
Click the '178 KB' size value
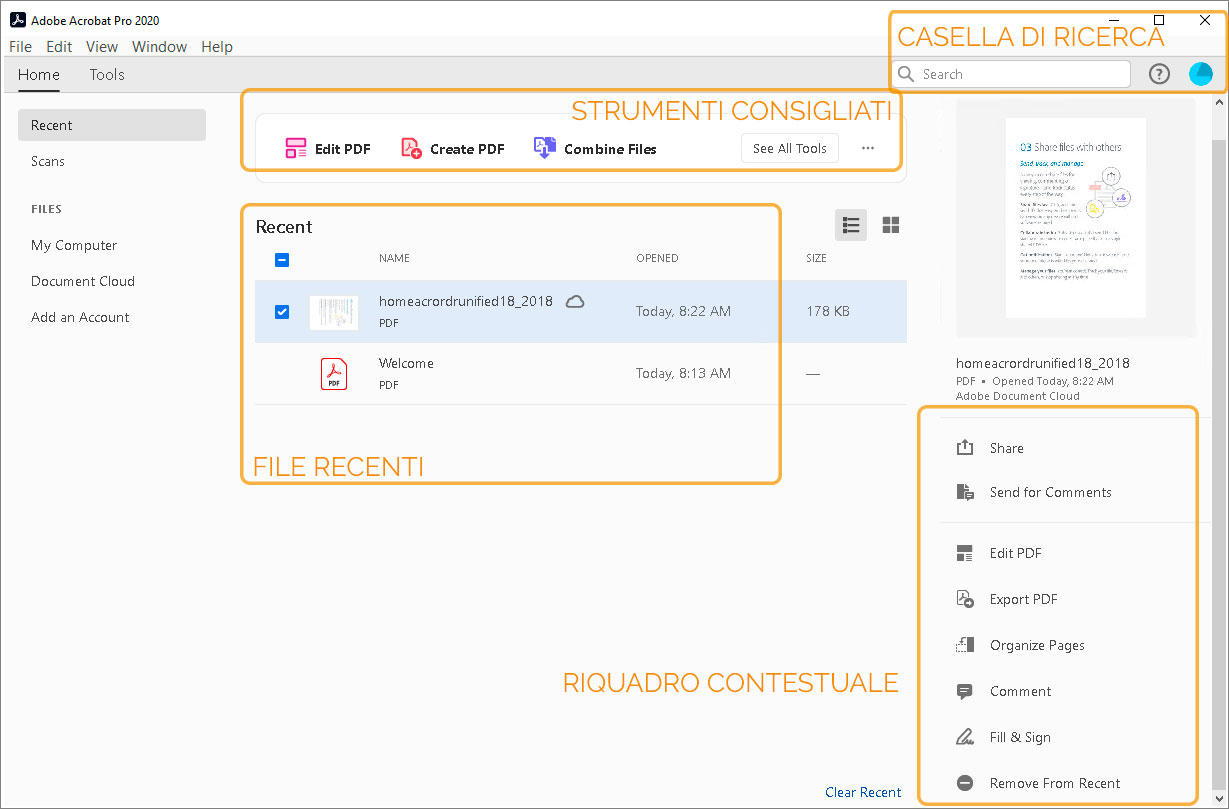click(x=828, y=311)
